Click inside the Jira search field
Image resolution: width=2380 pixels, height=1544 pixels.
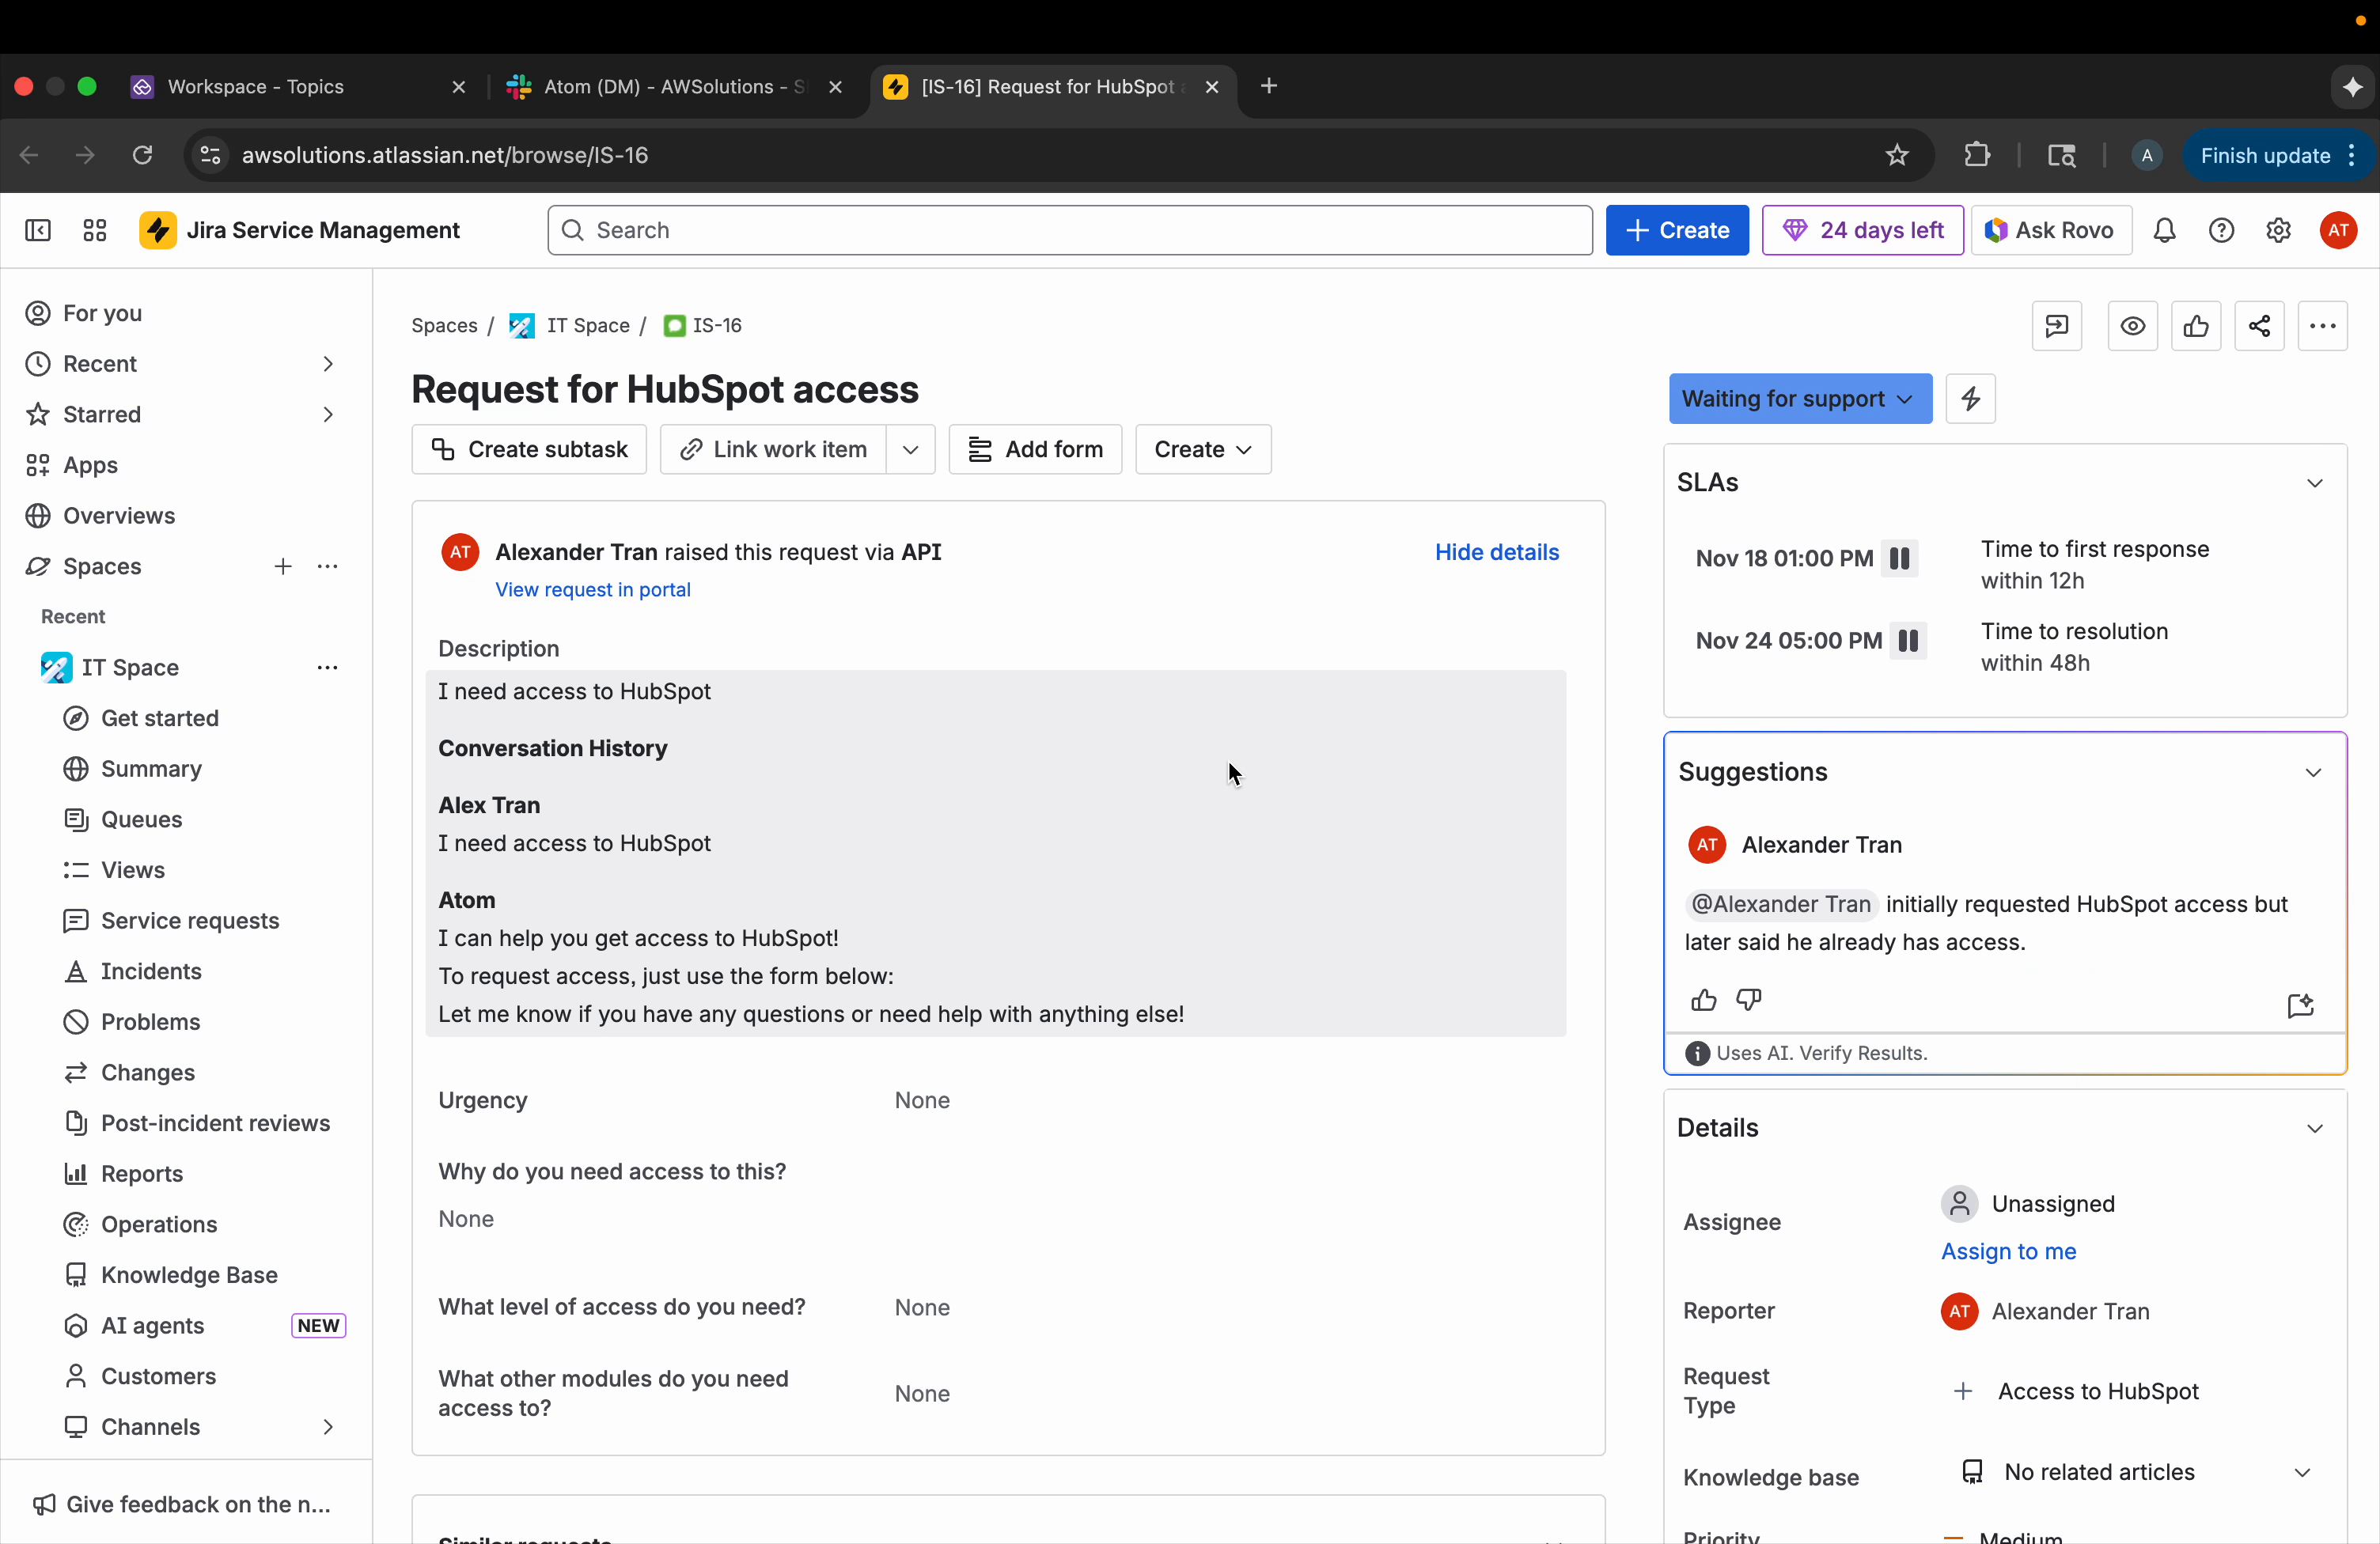(1065, 230)
